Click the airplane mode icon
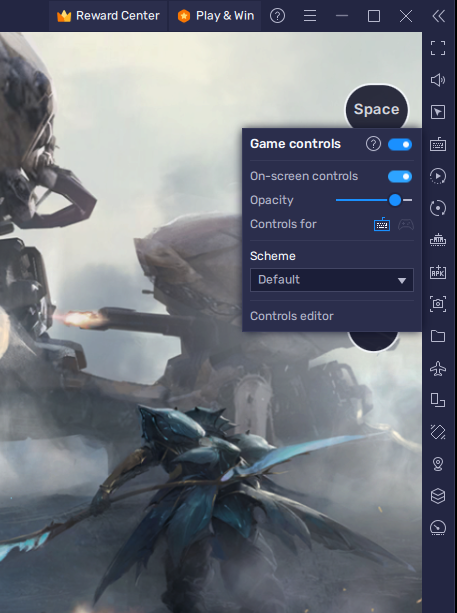The width and height of the screenshot is (457, 613). coord(438,368)
